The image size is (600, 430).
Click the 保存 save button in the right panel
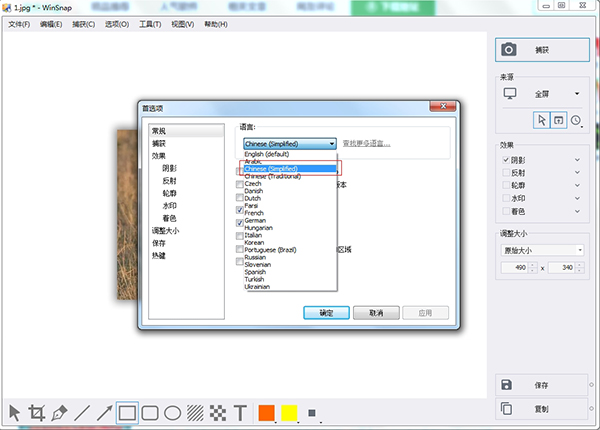click(x=542, y=385)
